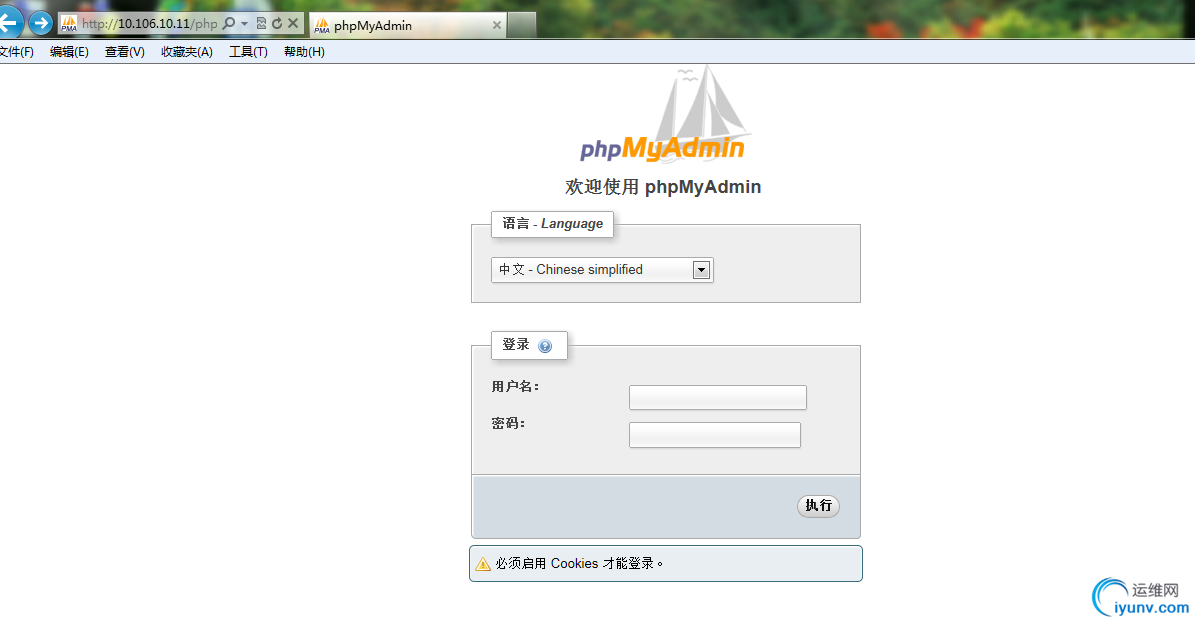Click the browser forward arrow button
Image resolution: width=1195 pixels, height=624 pixels.
[x=40, y=24]
